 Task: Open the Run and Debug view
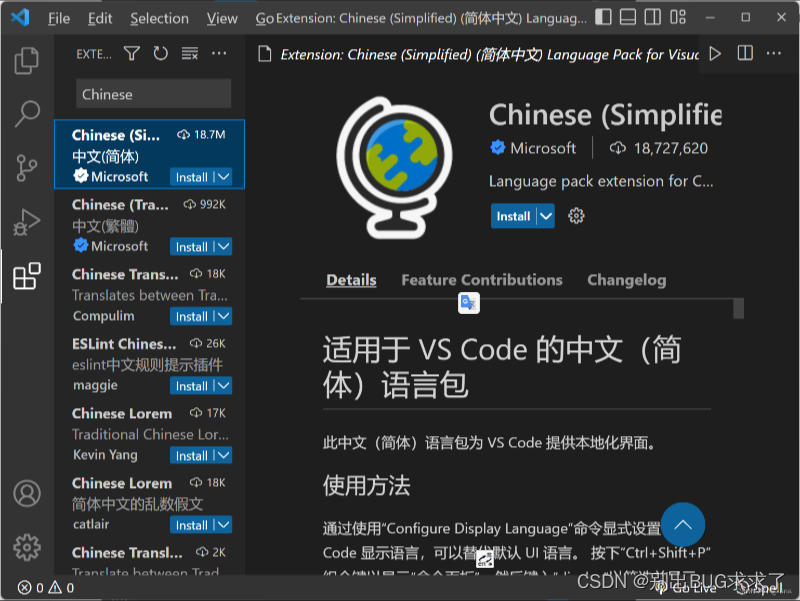pyautogui.click(x=27, y=222)
